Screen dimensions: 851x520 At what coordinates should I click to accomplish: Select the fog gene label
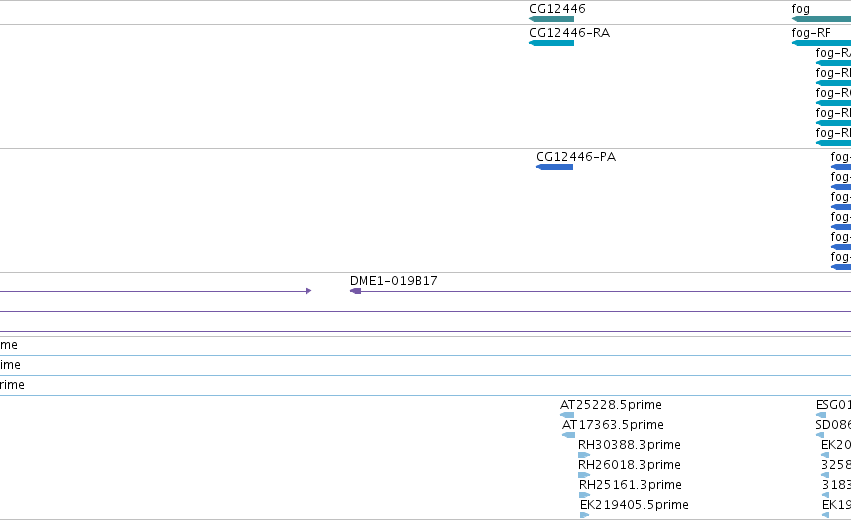pos(801,9)
